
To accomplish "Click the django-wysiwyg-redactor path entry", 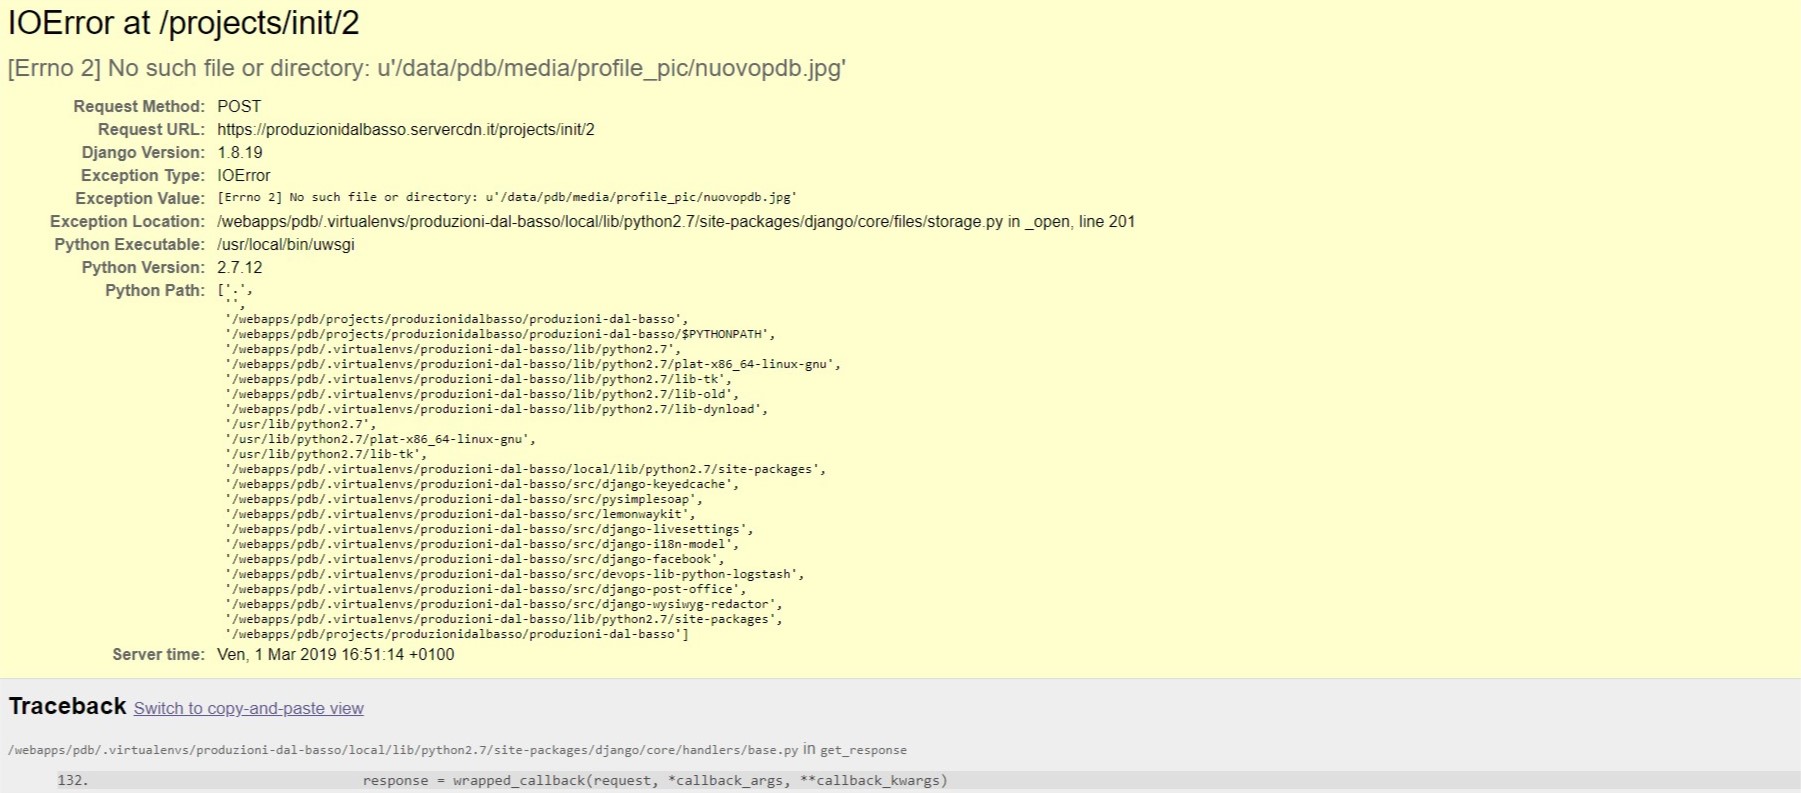I will point(504,604).
